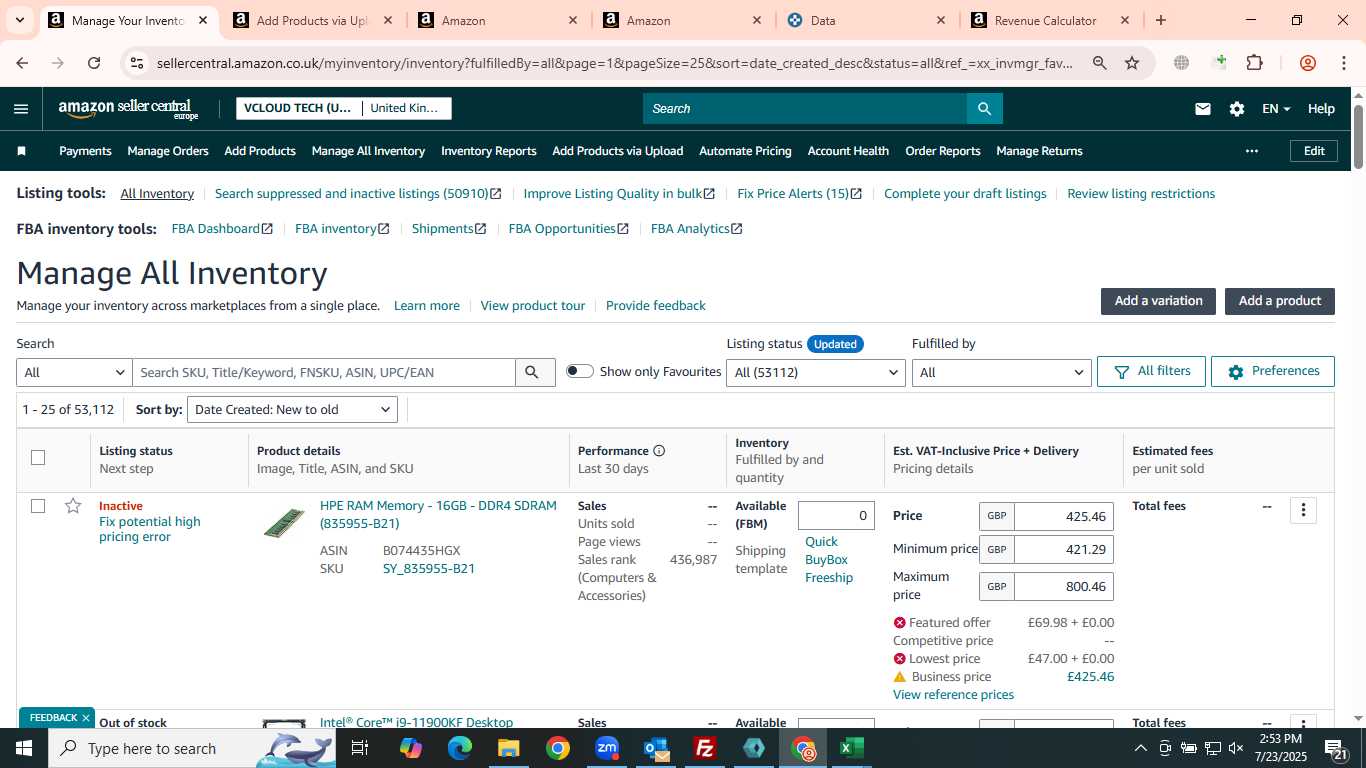
Task: Open Preferences button
Action: [x=1273, y=371]
